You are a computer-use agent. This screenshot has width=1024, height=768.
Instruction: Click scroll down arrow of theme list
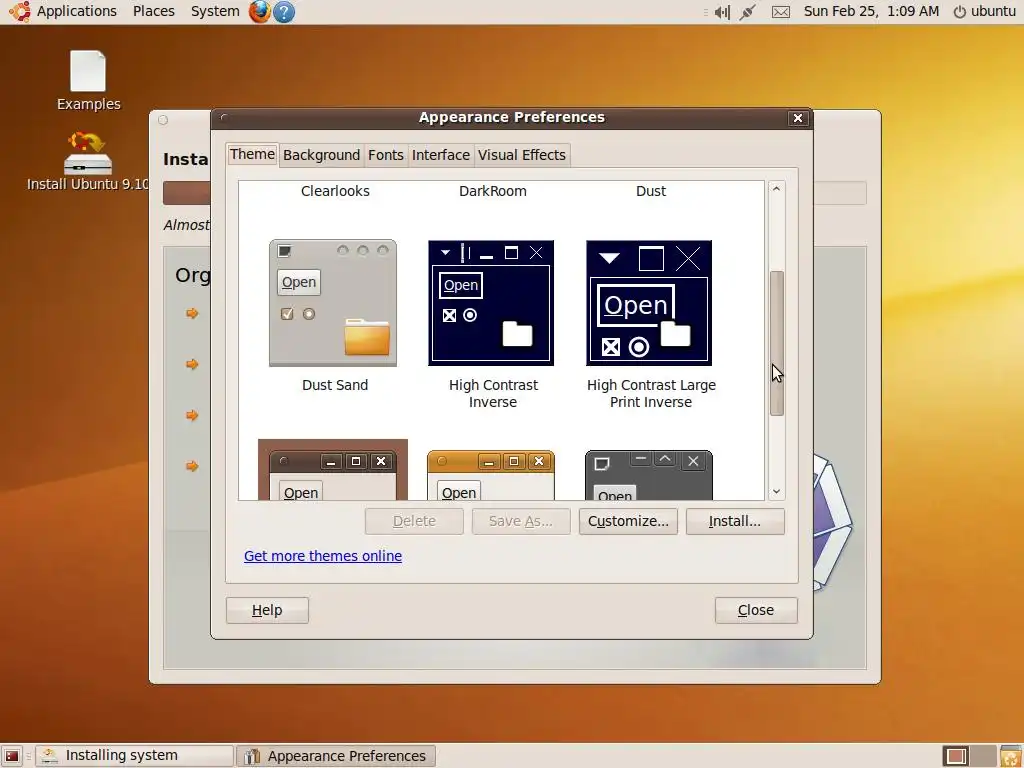[x=776, y=492]
